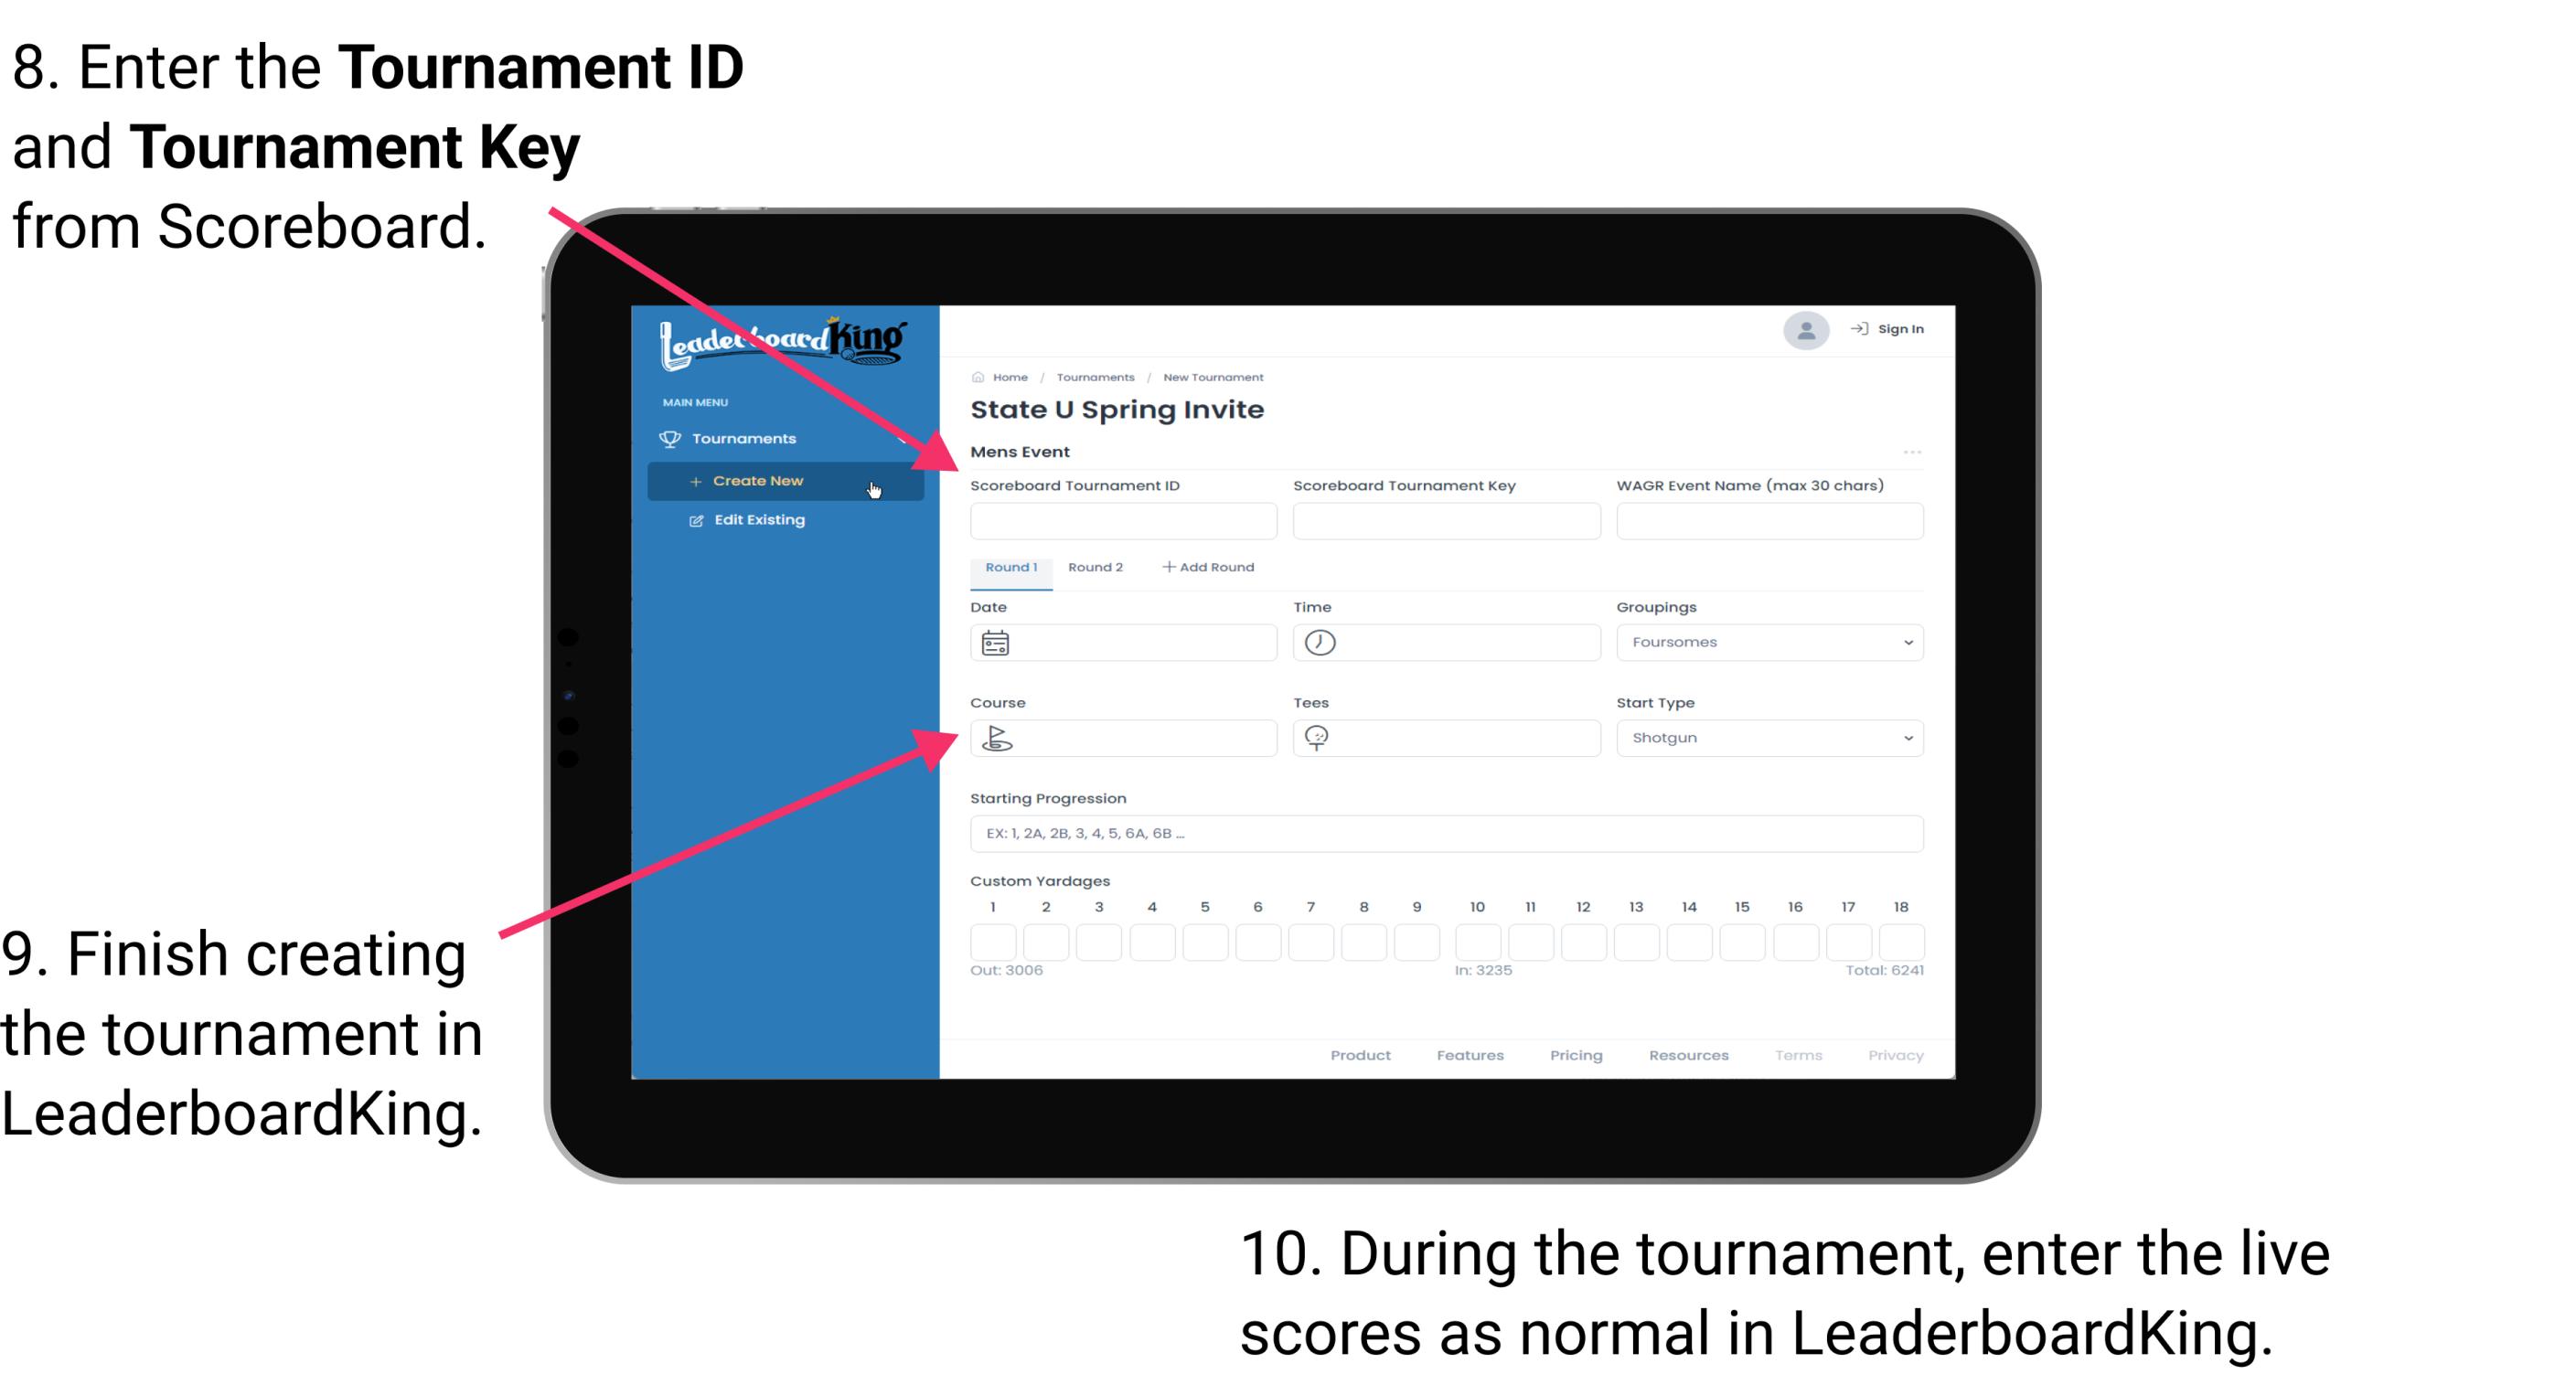2576x1385 pixels.
Task: Select the Start Type dropdown Shotgun
Action: [x=1766, y=737]
